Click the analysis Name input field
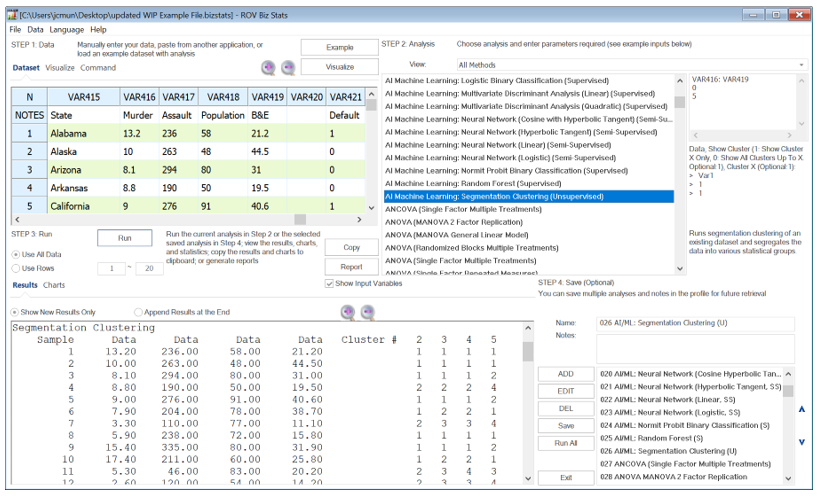The image size is (822, 499). pos(696,323)
